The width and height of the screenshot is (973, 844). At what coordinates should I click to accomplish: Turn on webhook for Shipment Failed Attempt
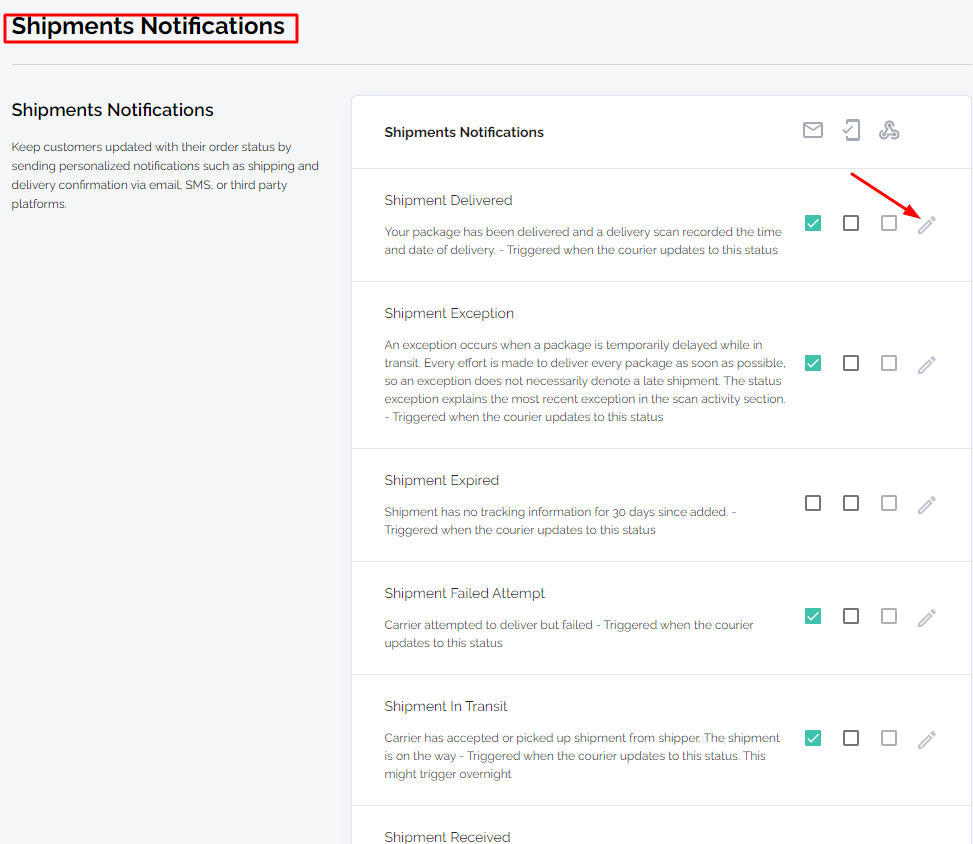pos(889,616)
